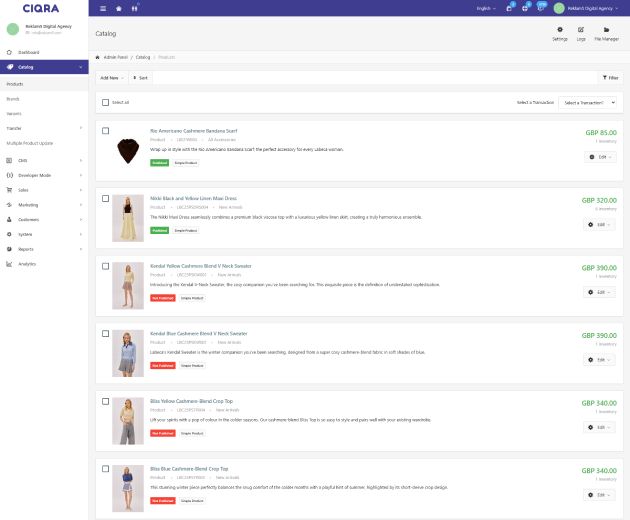
Task: Click the home icon in top bar
Action: pyautogui.click(x=119, y=7)
